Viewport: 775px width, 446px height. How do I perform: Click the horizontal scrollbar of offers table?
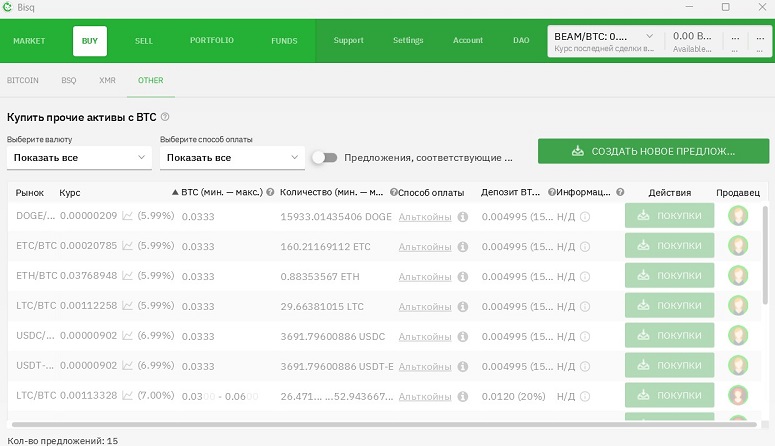(384, 424)
